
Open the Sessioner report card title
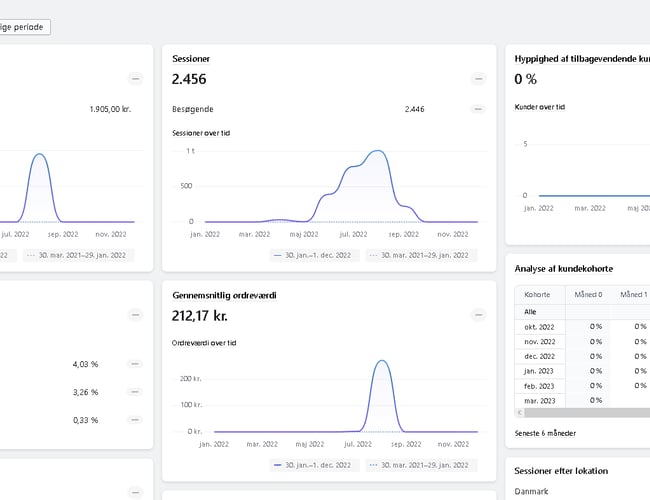(190, 59)
